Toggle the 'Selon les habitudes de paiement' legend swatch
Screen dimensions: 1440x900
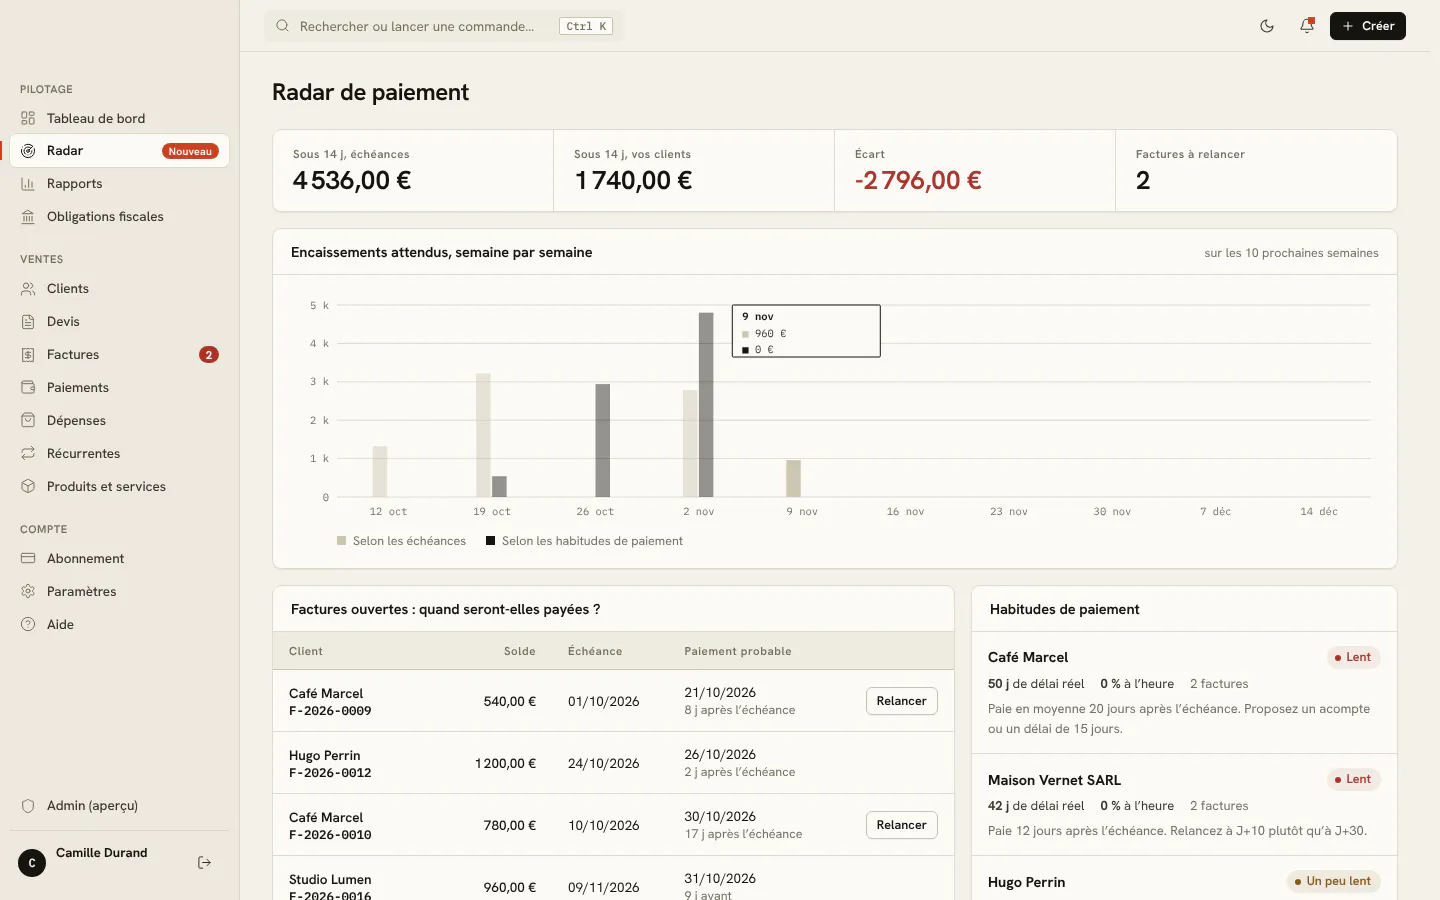pyautogui.click(x=491, y=541)
